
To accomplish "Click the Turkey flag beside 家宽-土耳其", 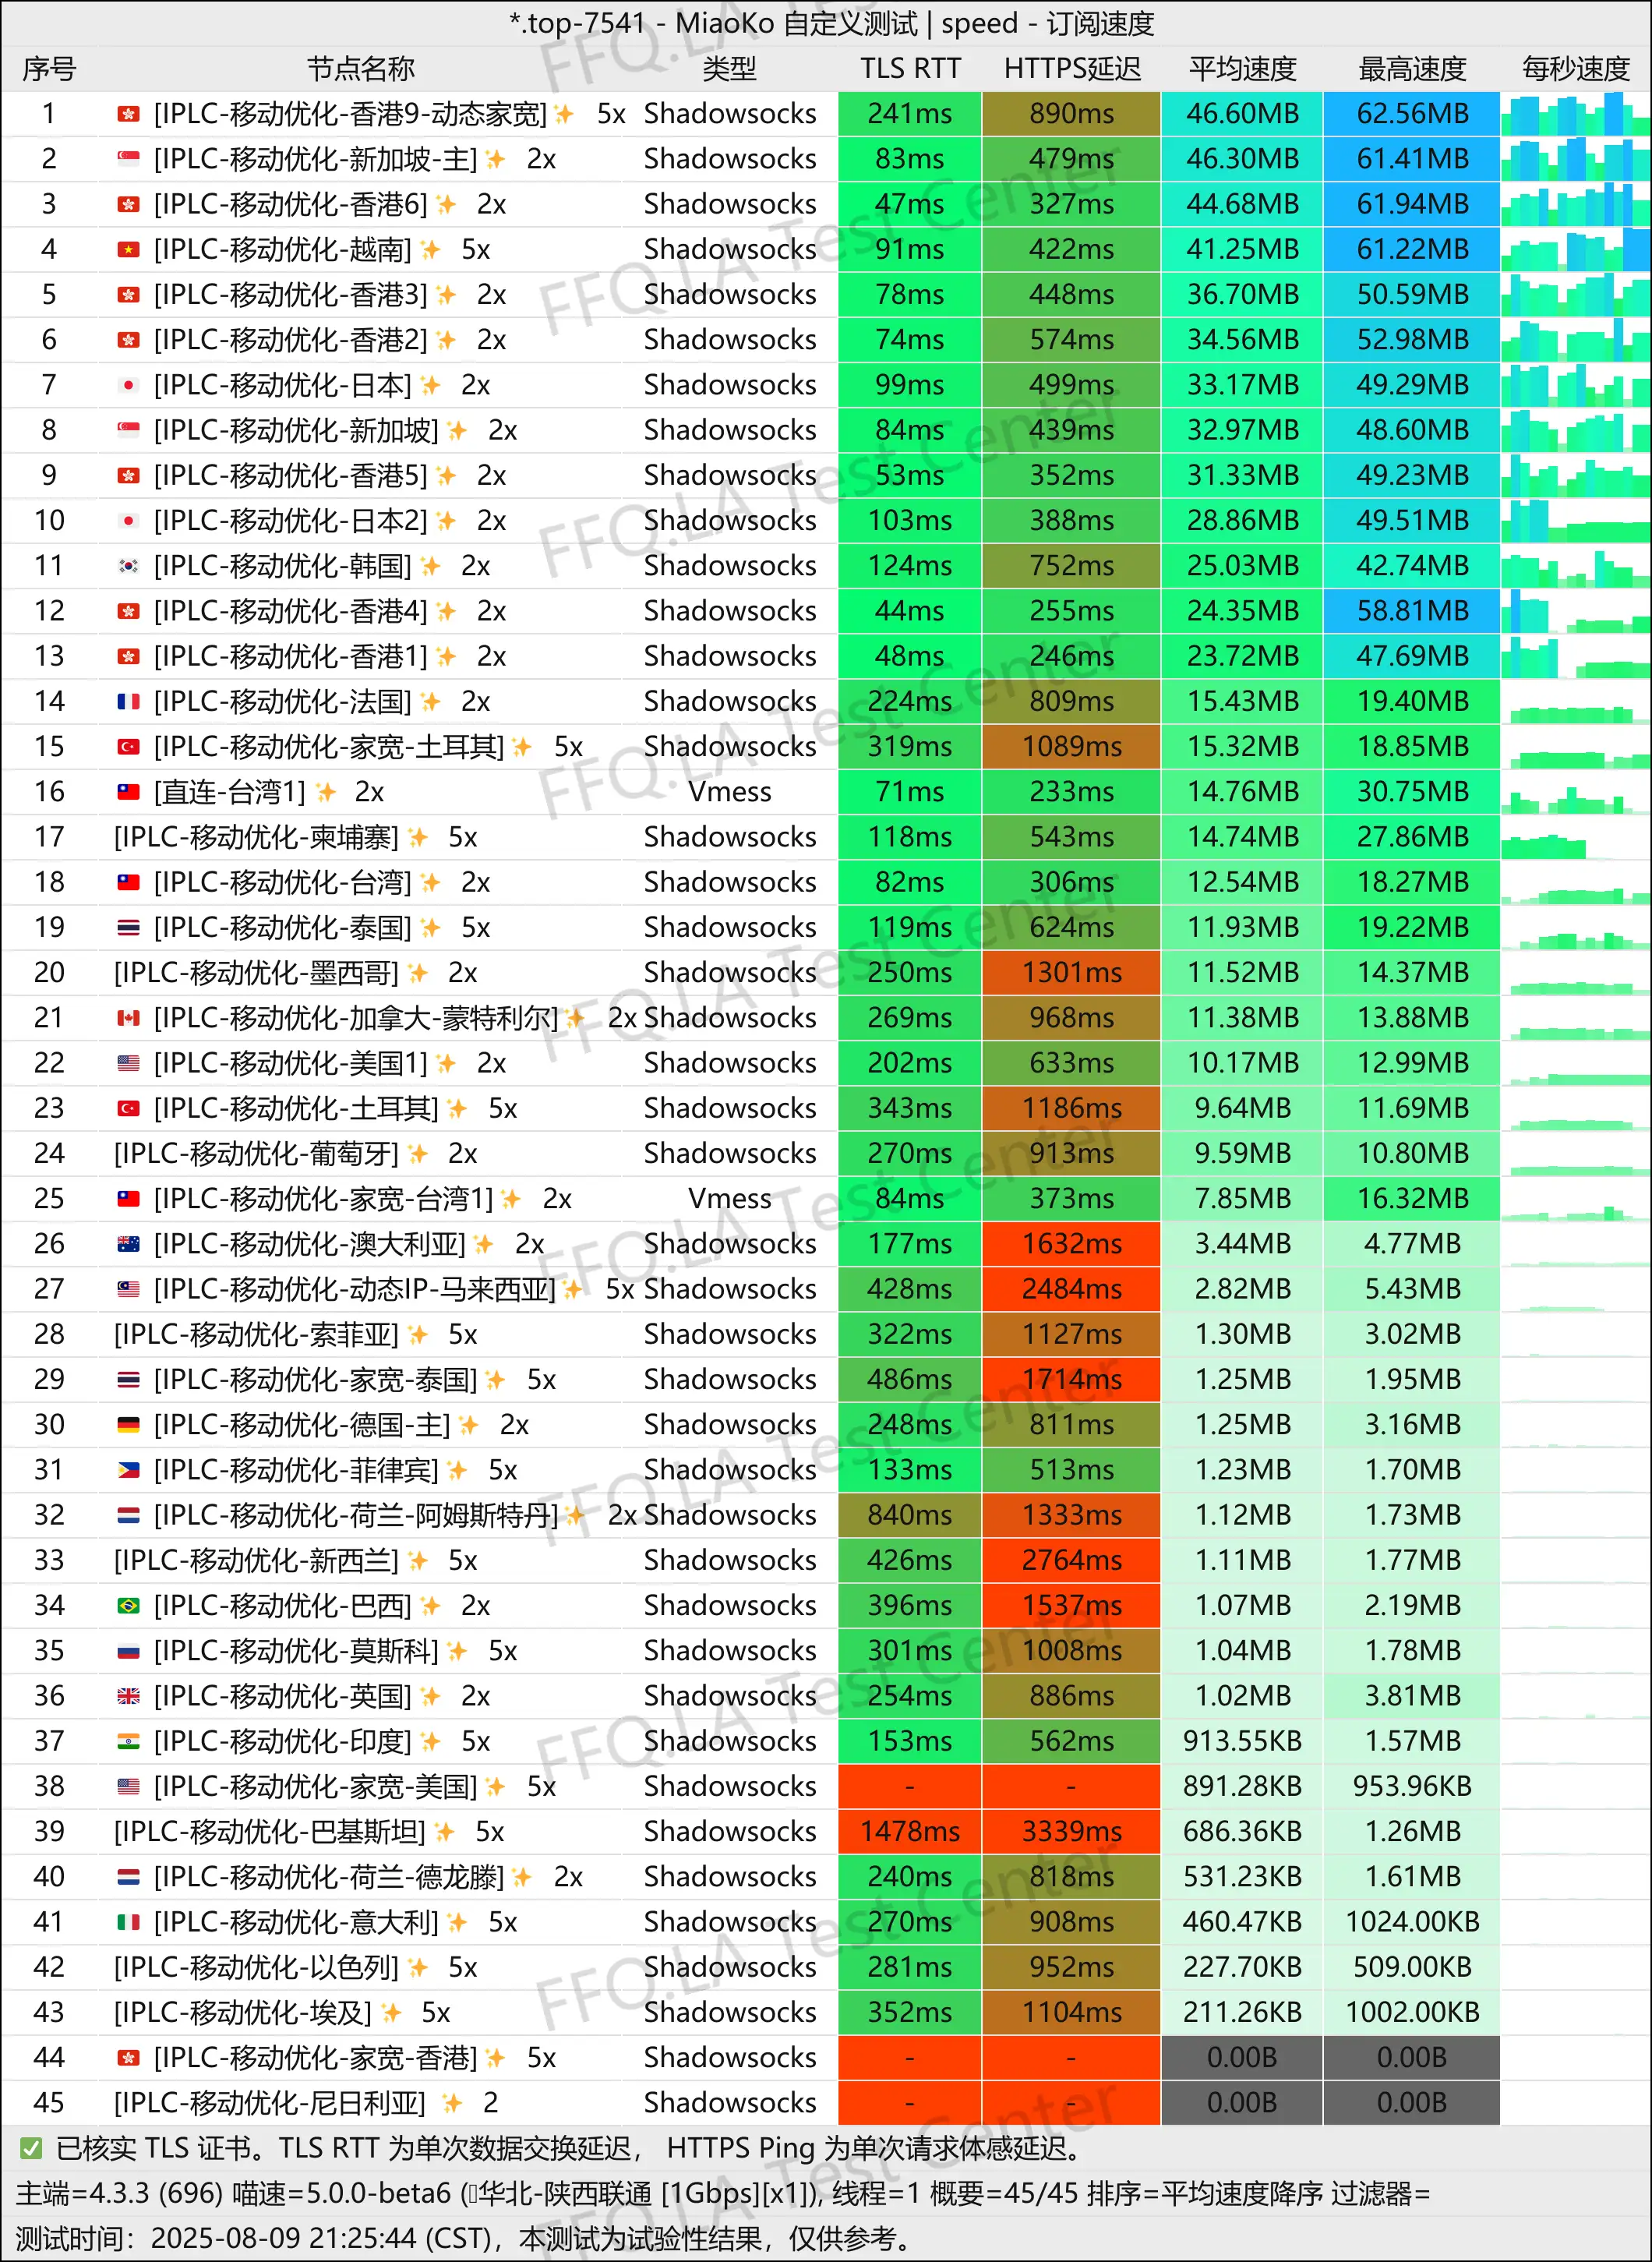I will click(128, 746).
